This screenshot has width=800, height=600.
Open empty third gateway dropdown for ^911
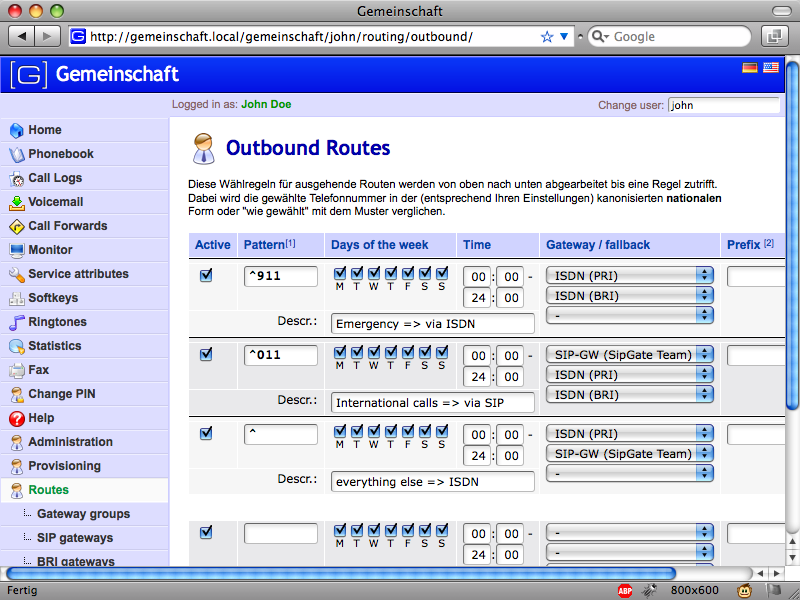tap(629, 316)
